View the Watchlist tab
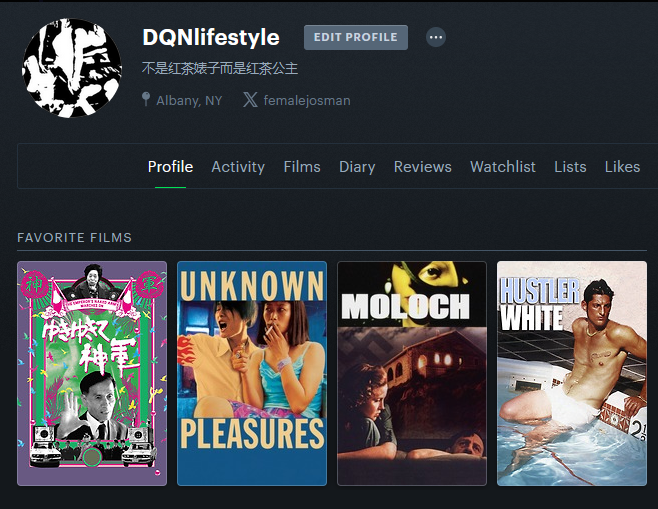658x509 pixels. pos(503,167)
